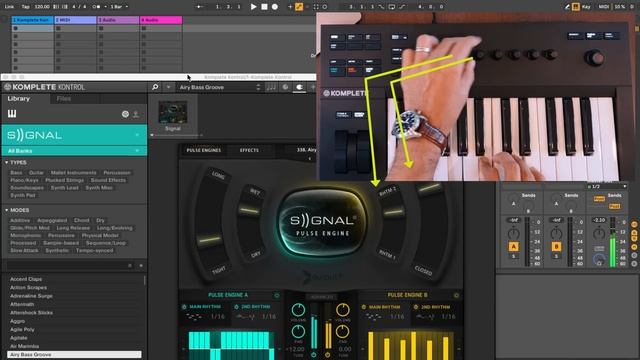
Task: Click preset up/down stepper beside Airy Bass Groove
Action: (258, 87)
